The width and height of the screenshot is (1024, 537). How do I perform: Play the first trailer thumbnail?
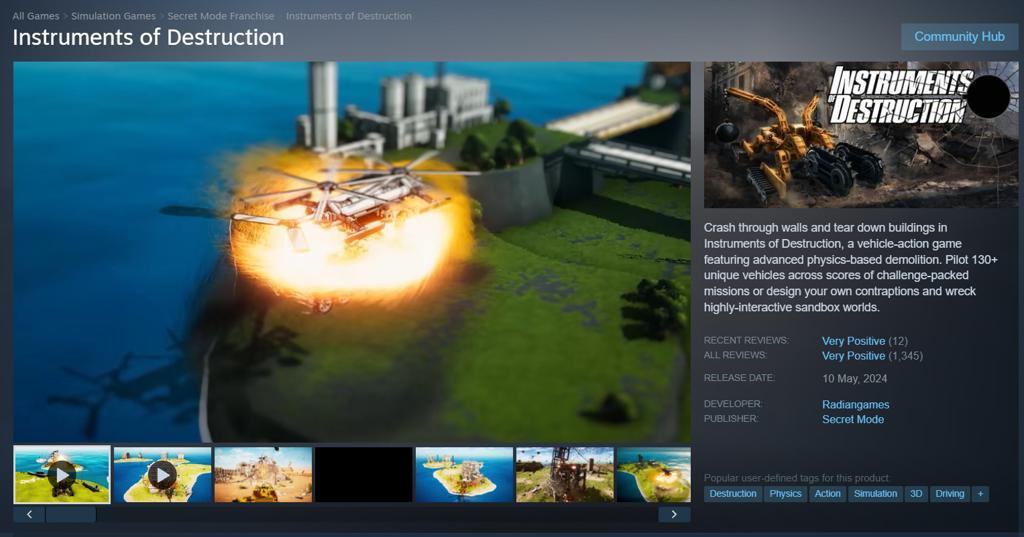62,474
